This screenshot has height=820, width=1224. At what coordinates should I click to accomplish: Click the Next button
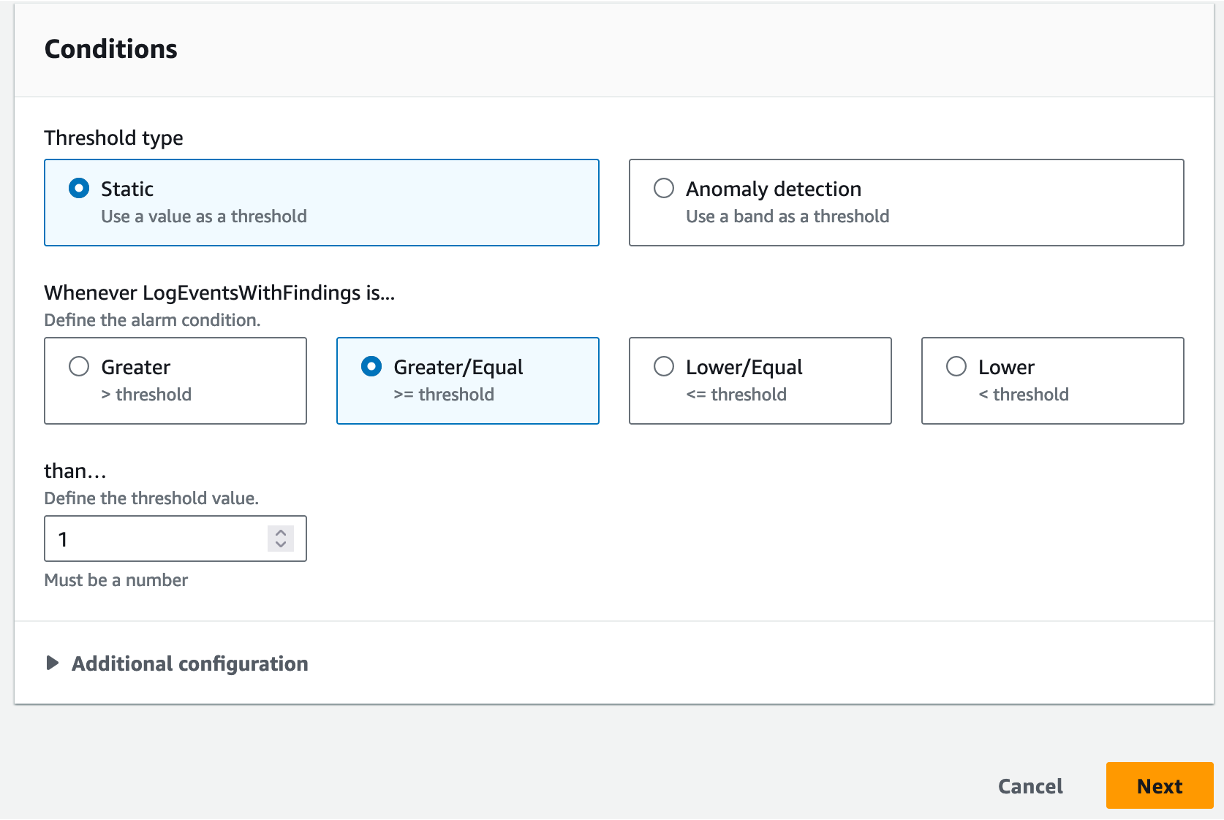[x=1159, y=786]
